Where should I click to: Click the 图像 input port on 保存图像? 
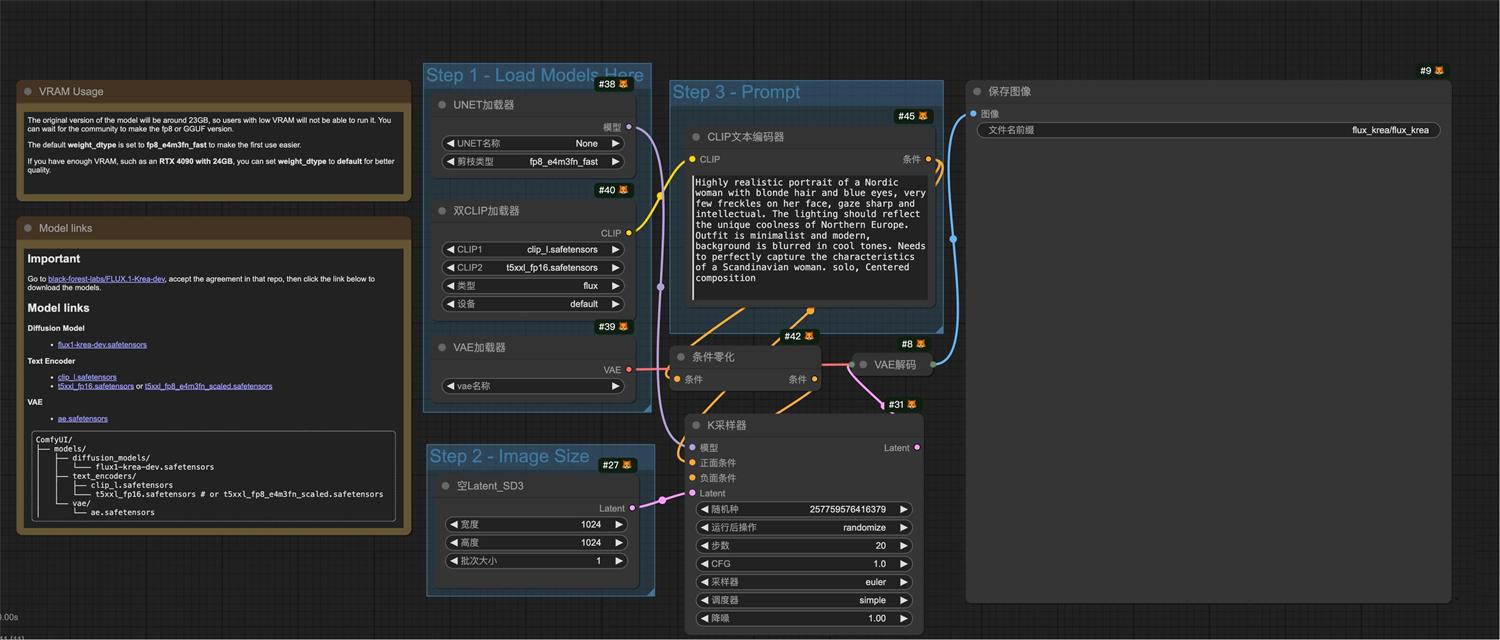click(x=973, y=114)
